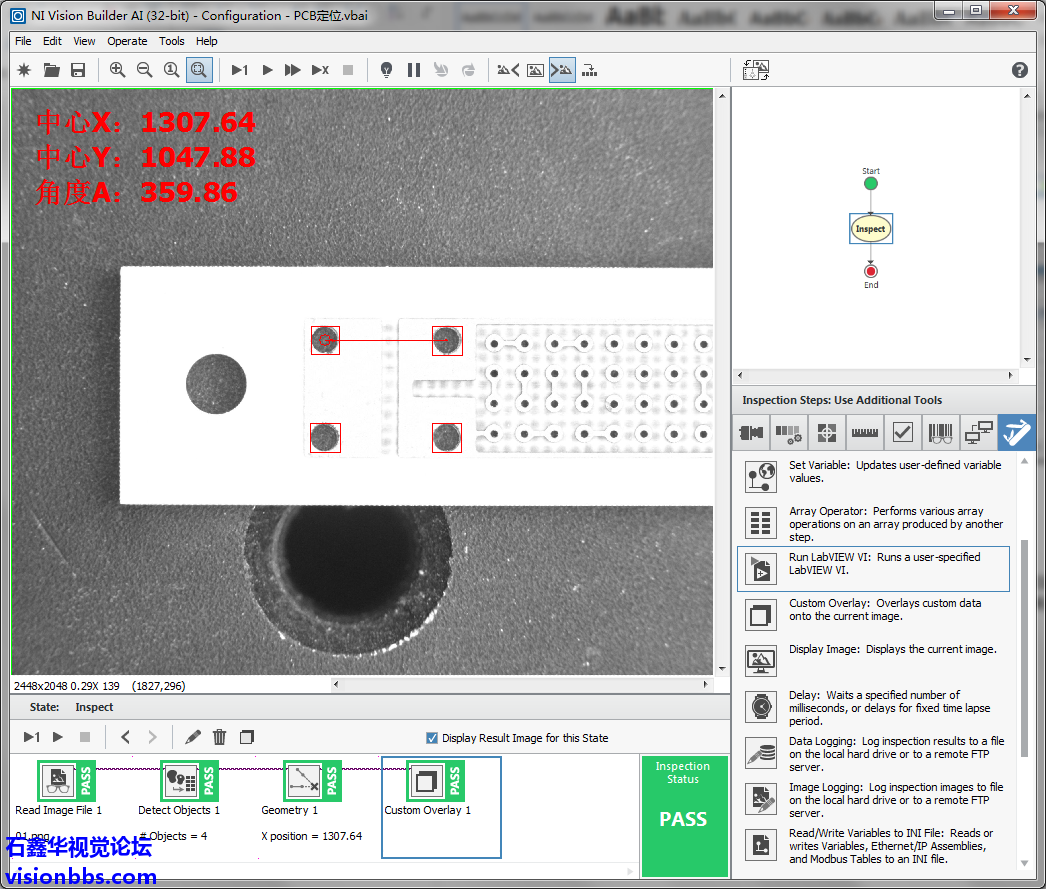Add the Data Logging step
The image size is (1046, 889).
click(872, 753)
